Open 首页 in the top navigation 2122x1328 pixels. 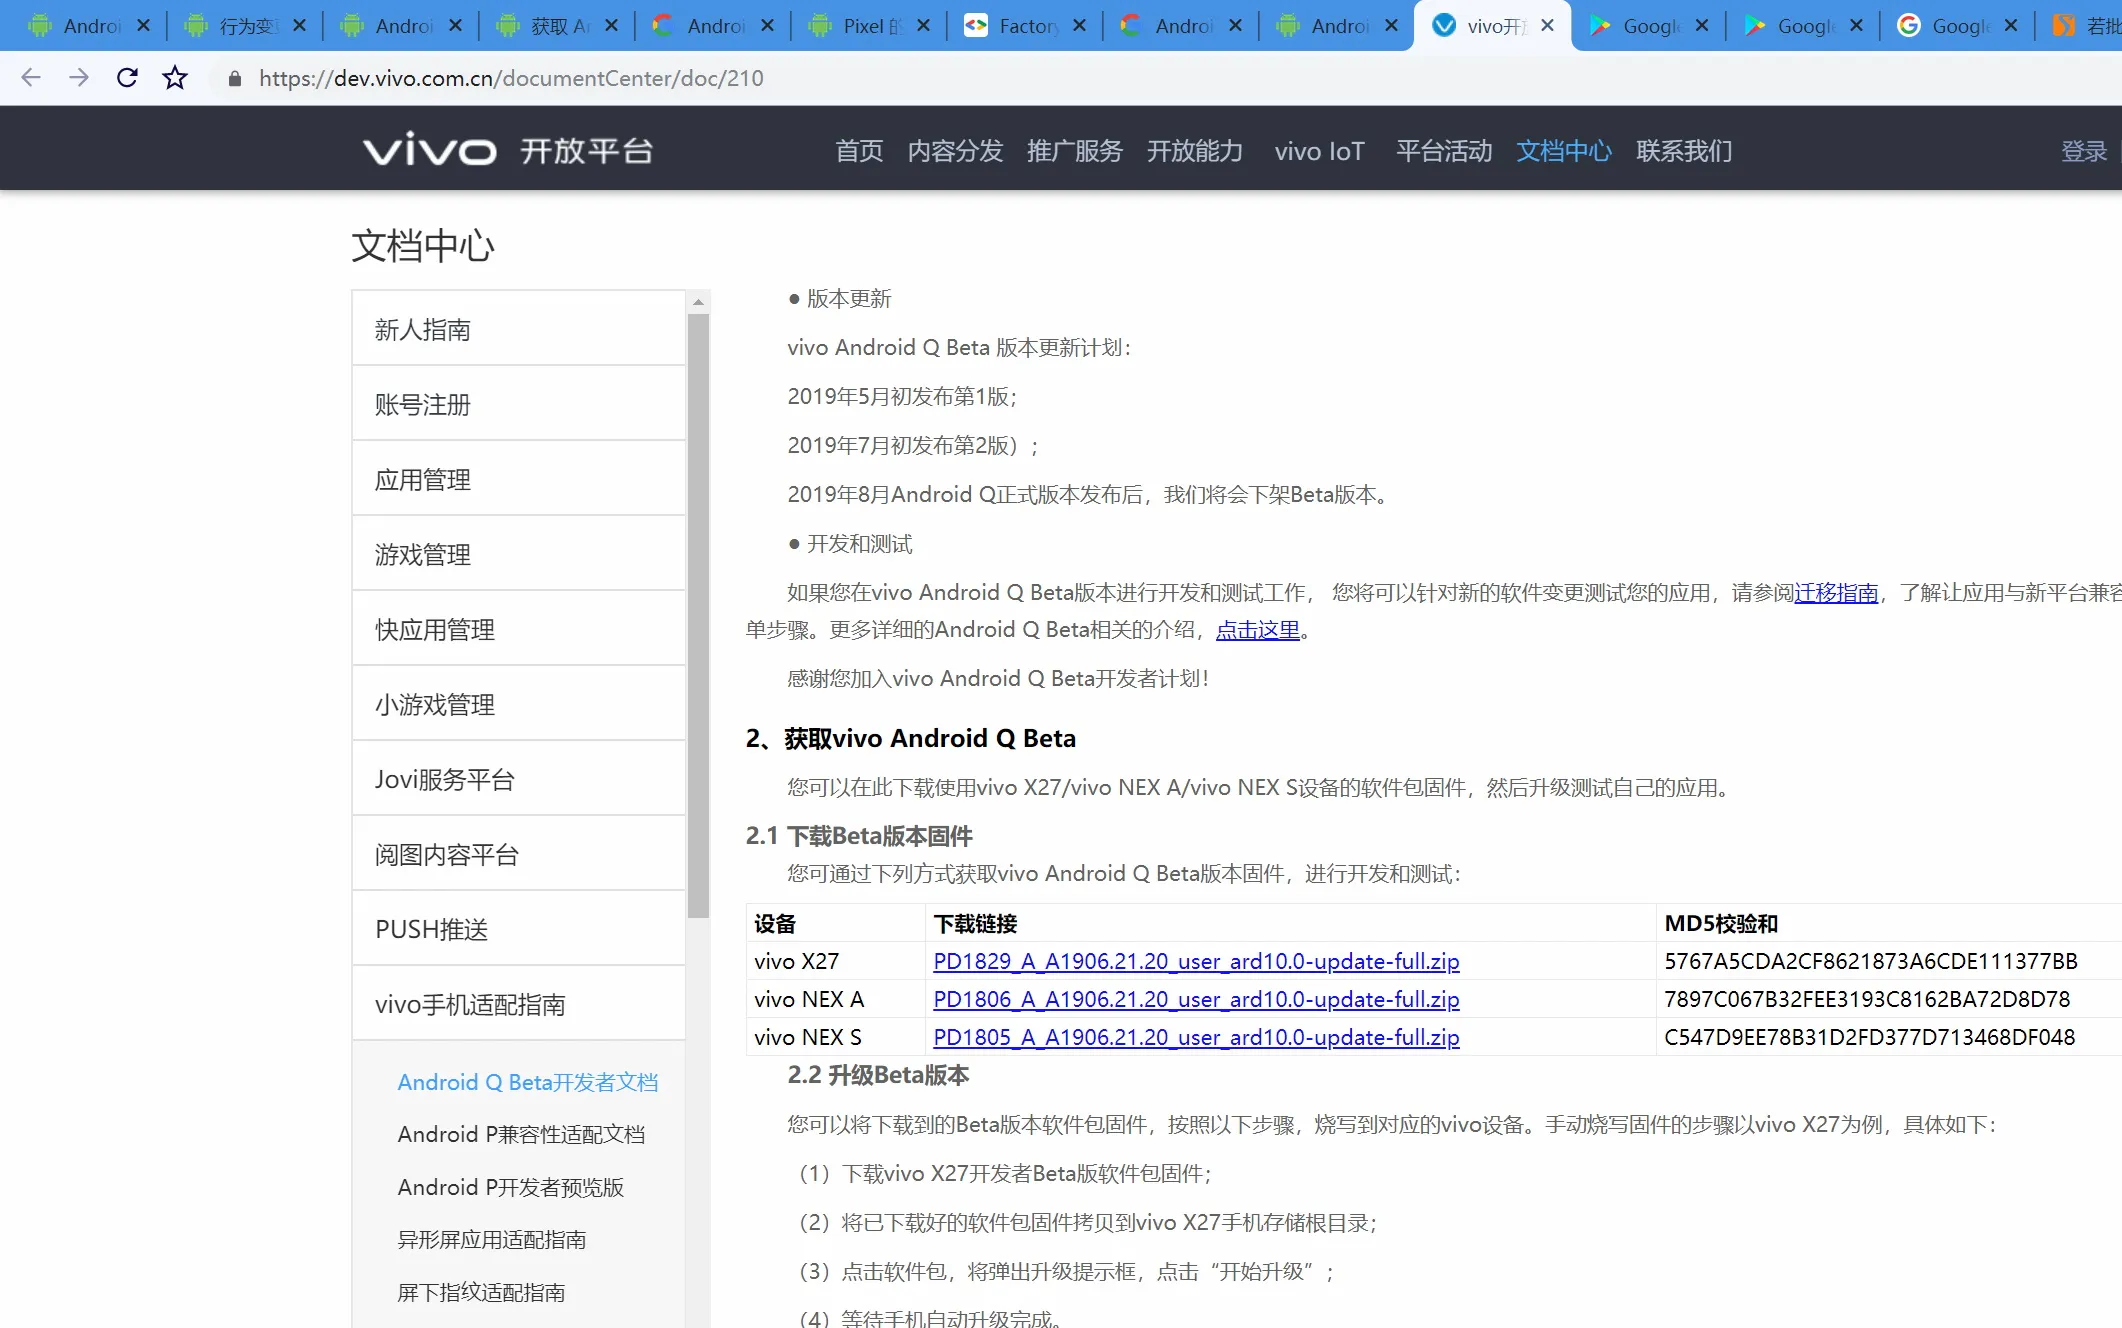[860, 151]
